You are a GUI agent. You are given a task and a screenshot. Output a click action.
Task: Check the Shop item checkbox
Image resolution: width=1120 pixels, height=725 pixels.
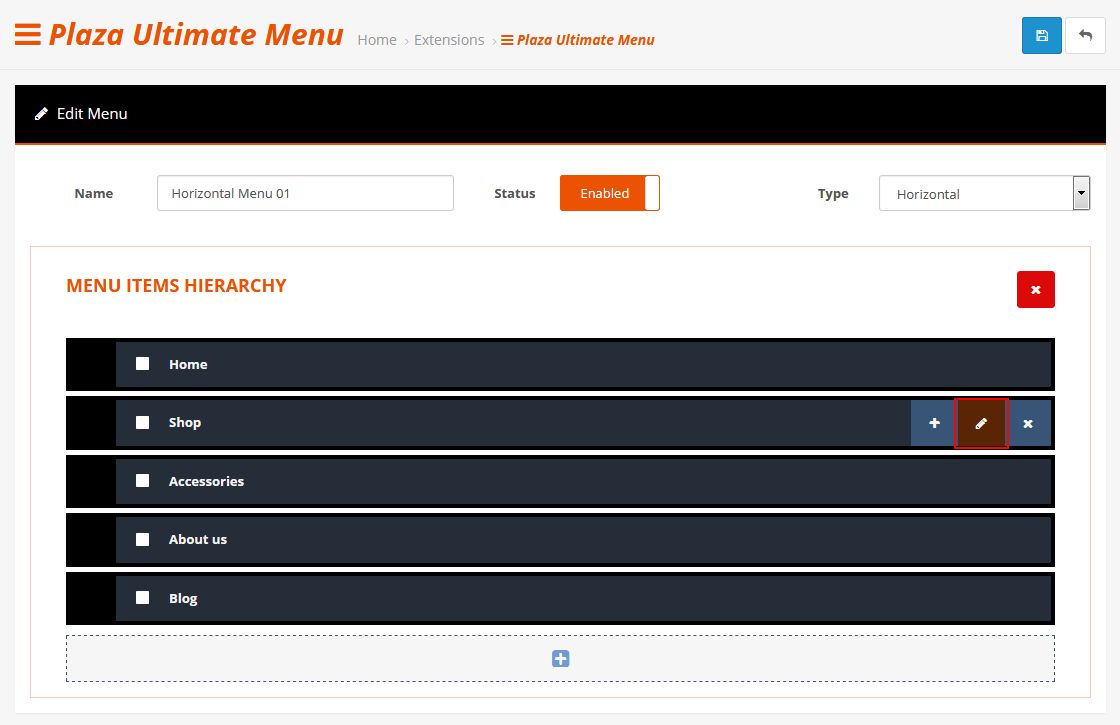(143, 422)
